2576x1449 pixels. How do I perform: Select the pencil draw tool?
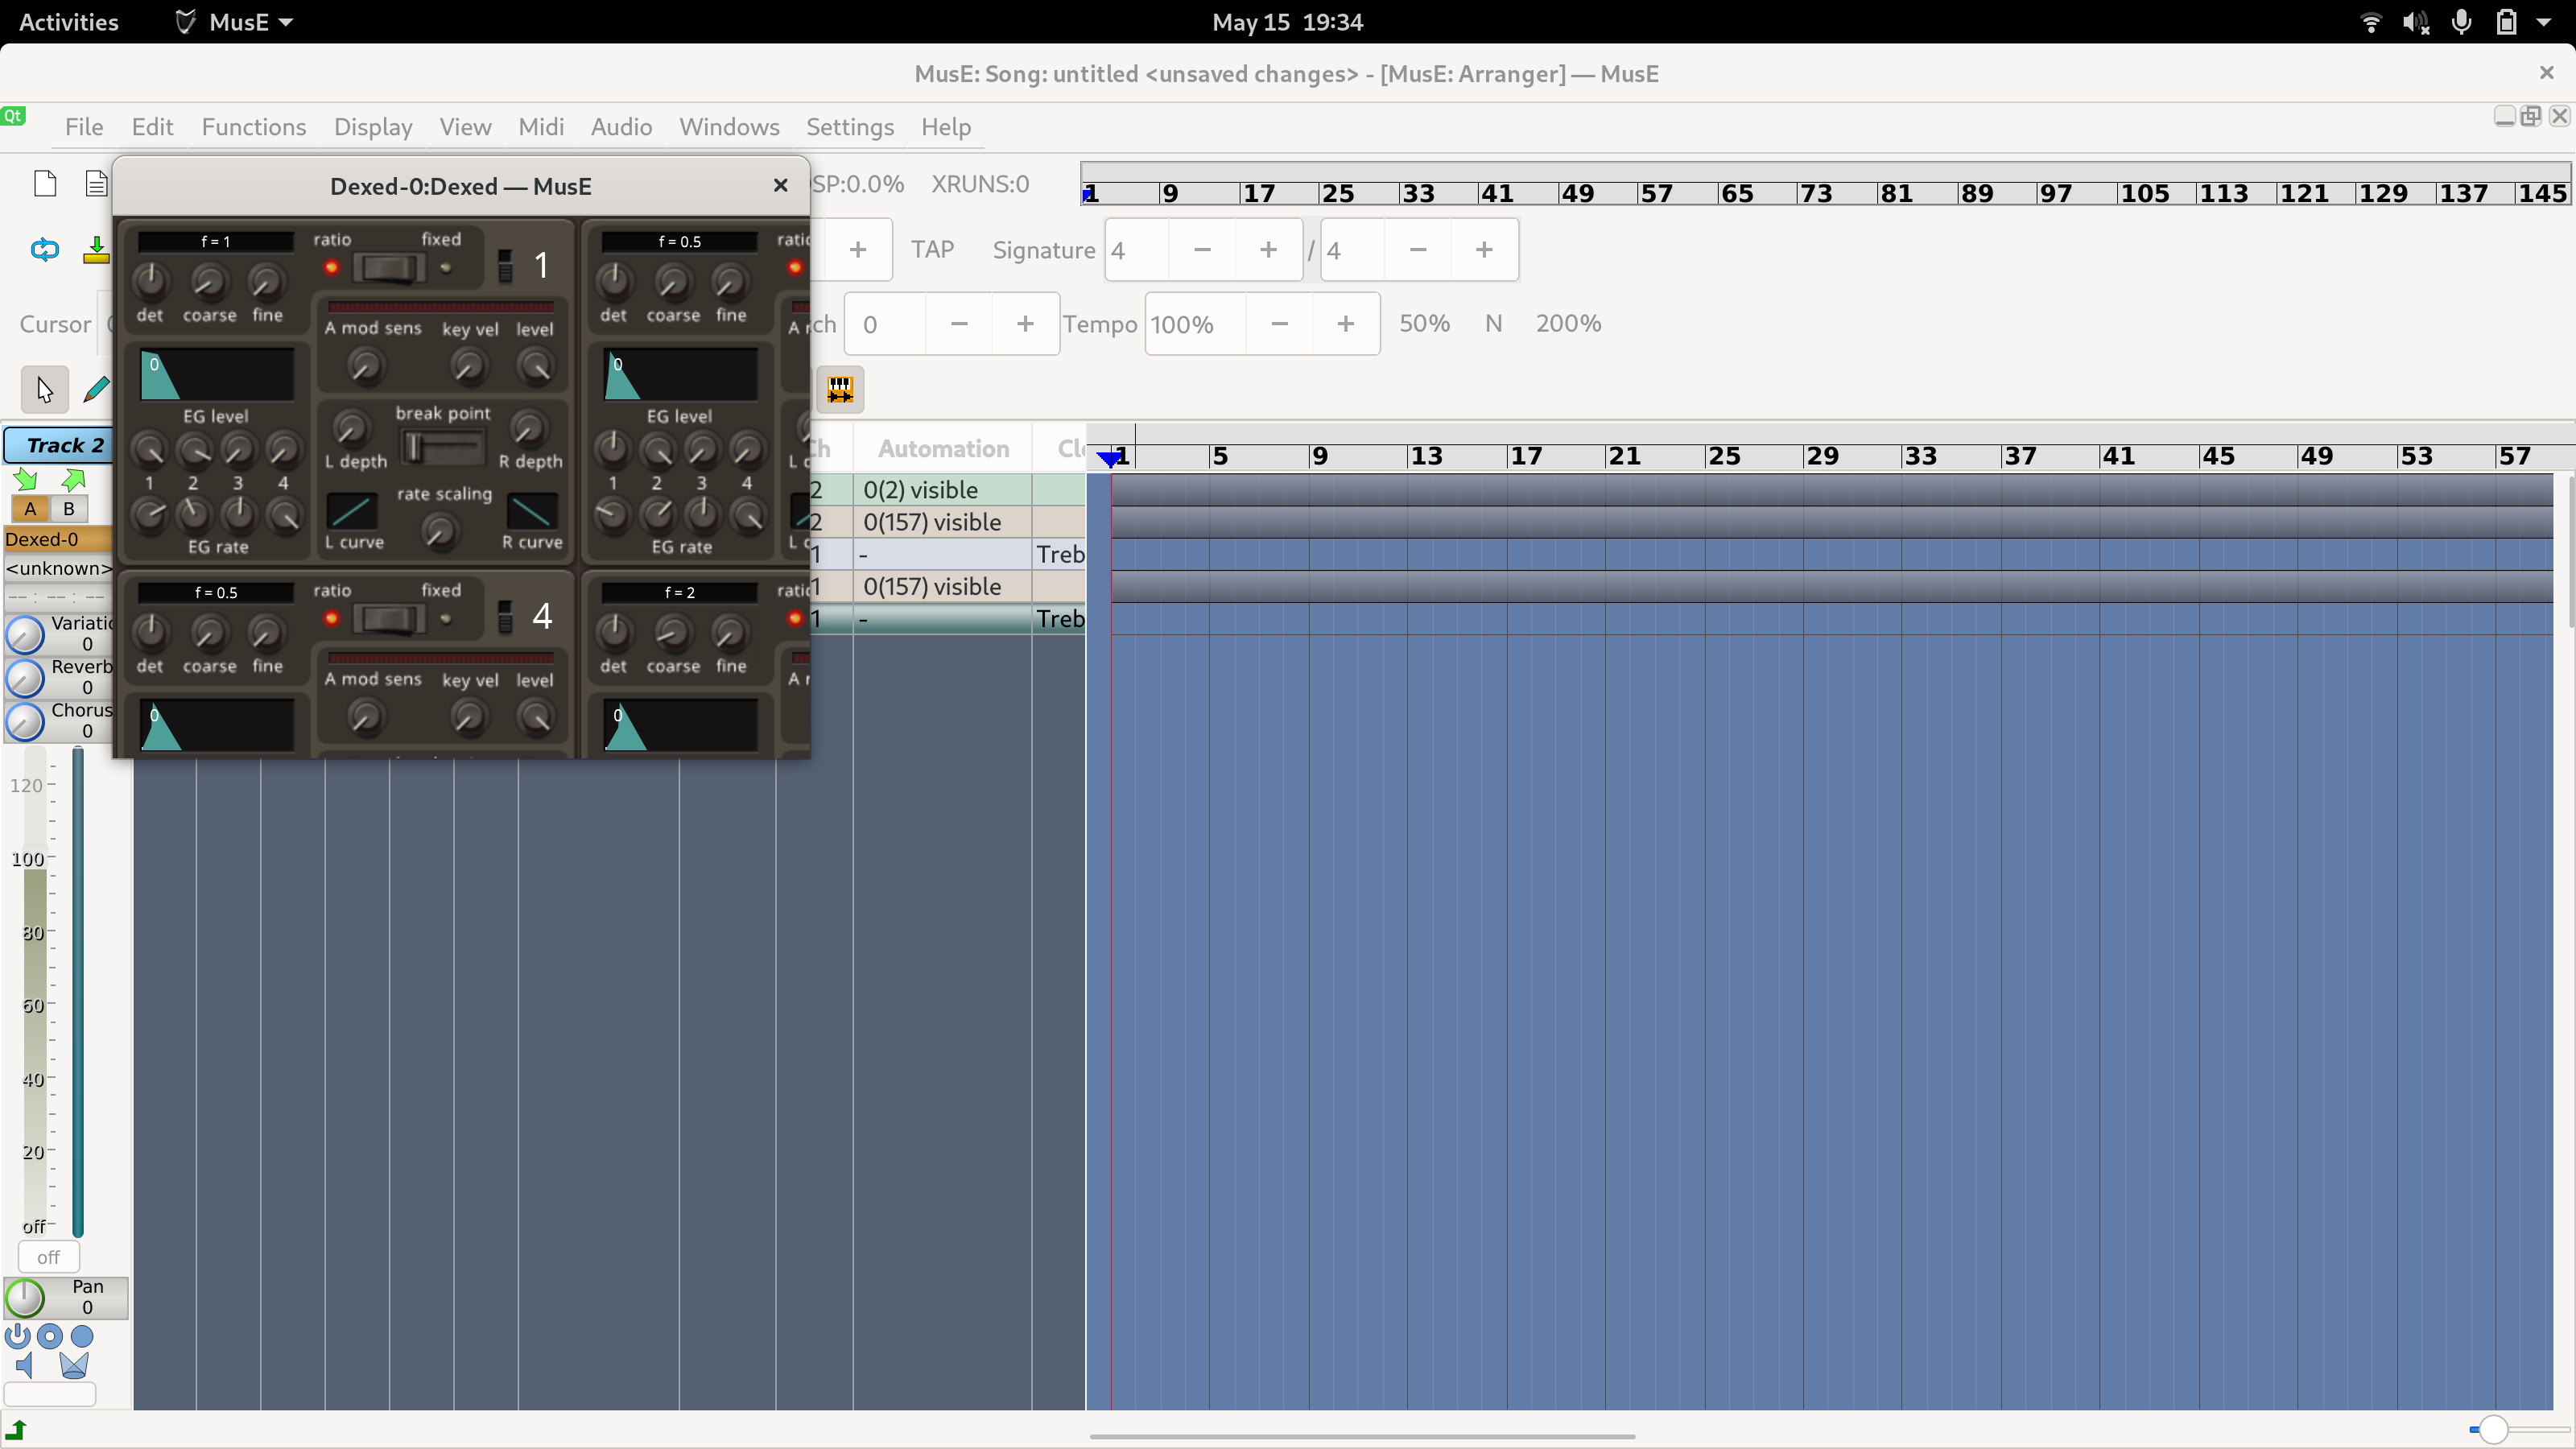tap(96, 389)
